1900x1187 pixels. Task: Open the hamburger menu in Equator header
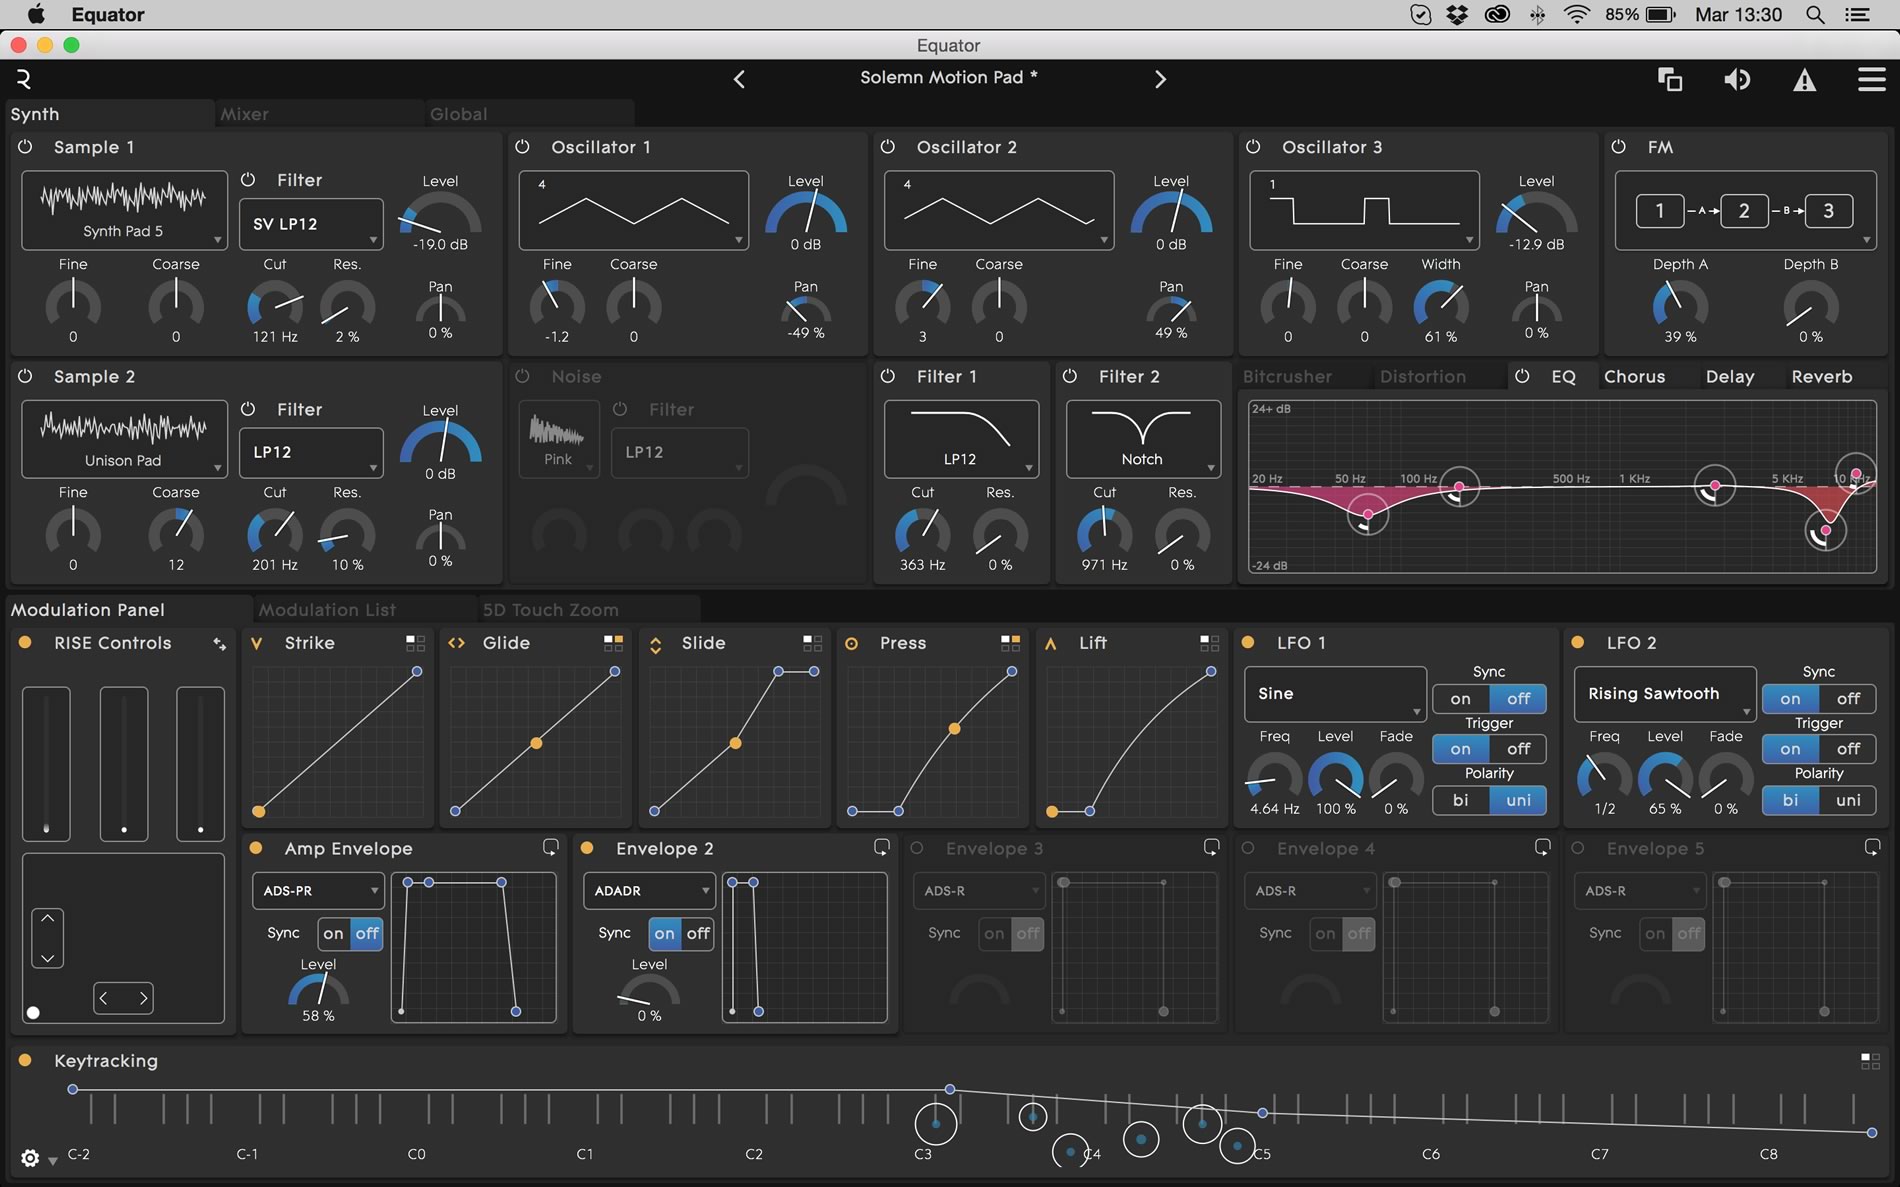coord(1871,79)
